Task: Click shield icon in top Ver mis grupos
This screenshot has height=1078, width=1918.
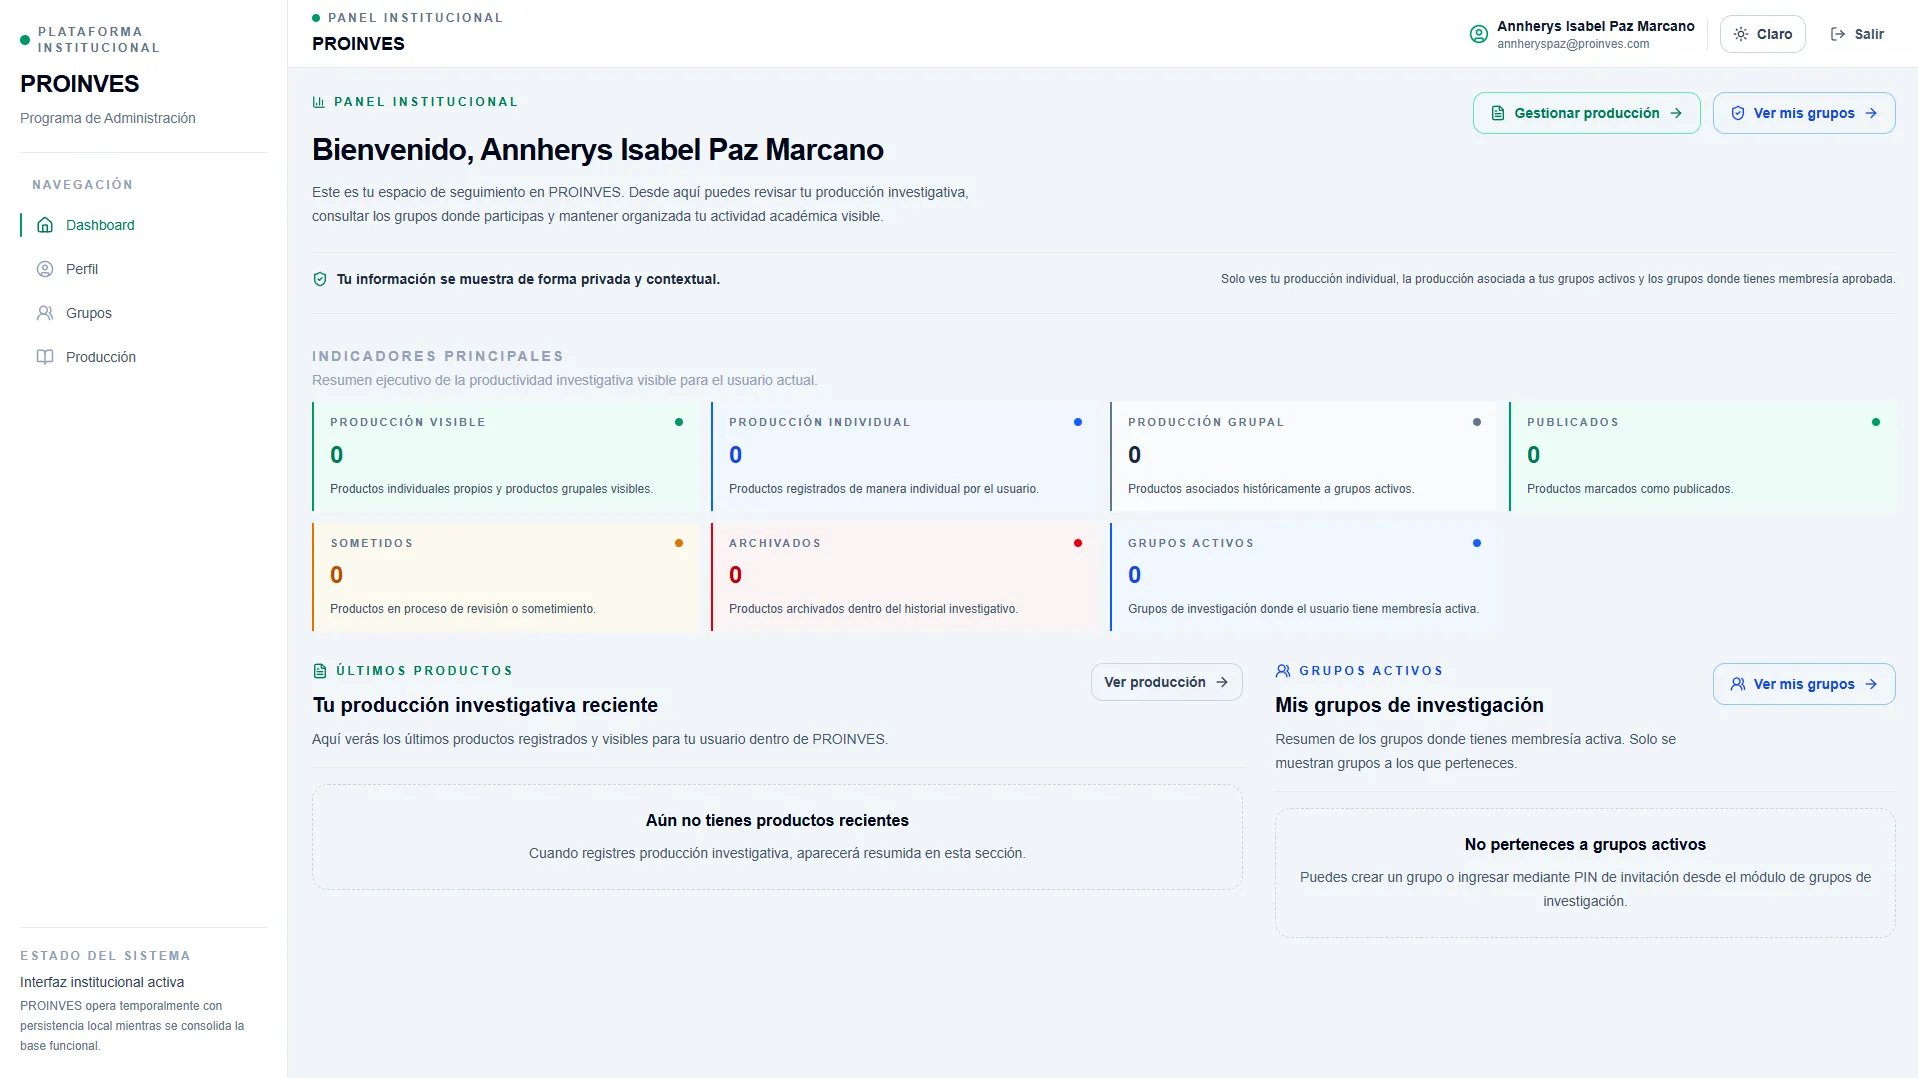Action: coord(1738,113)
